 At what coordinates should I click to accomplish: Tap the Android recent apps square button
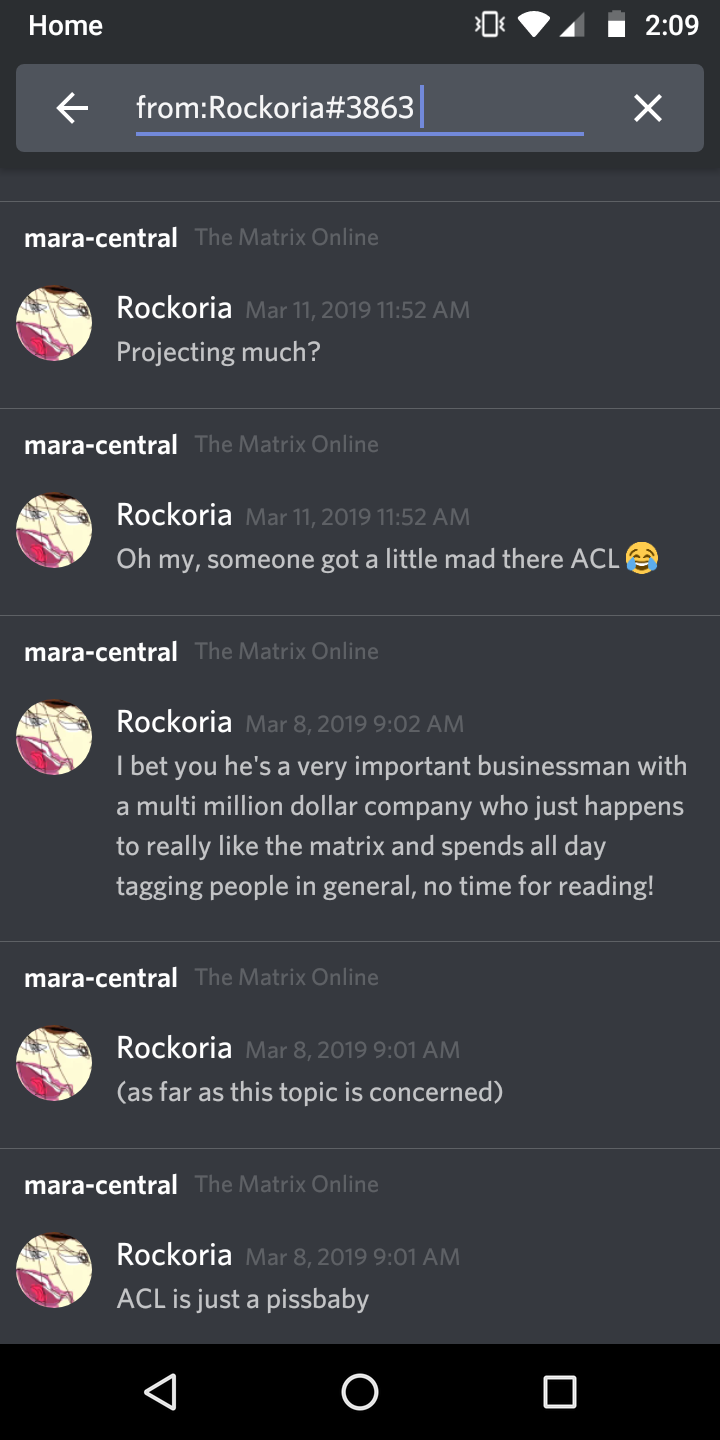pos(560,1391)
